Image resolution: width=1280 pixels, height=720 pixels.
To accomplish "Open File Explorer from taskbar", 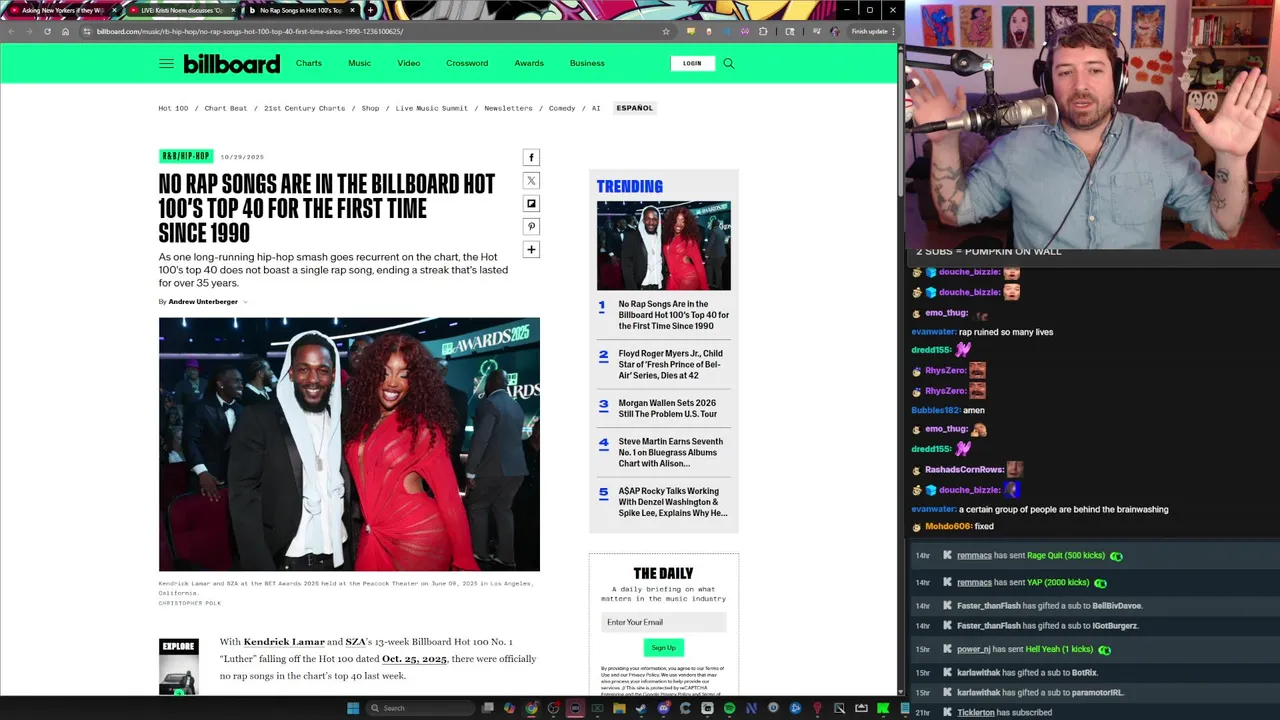I will 619,708.
